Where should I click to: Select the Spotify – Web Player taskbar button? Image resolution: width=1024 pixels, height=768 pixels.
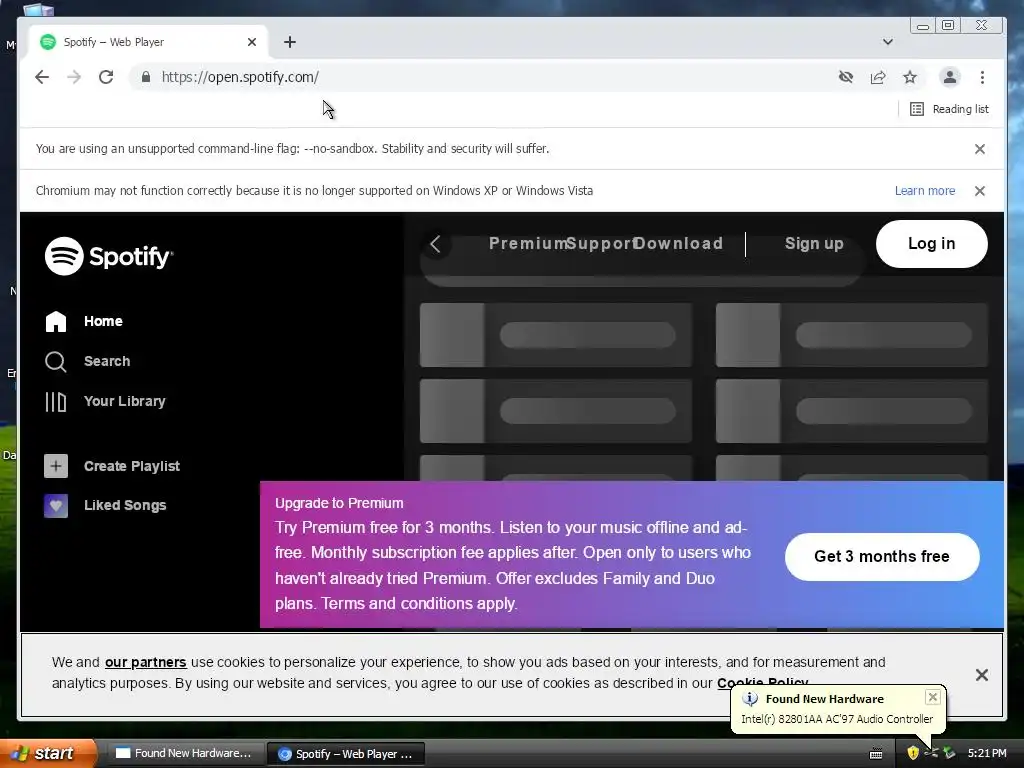point(346,754)
